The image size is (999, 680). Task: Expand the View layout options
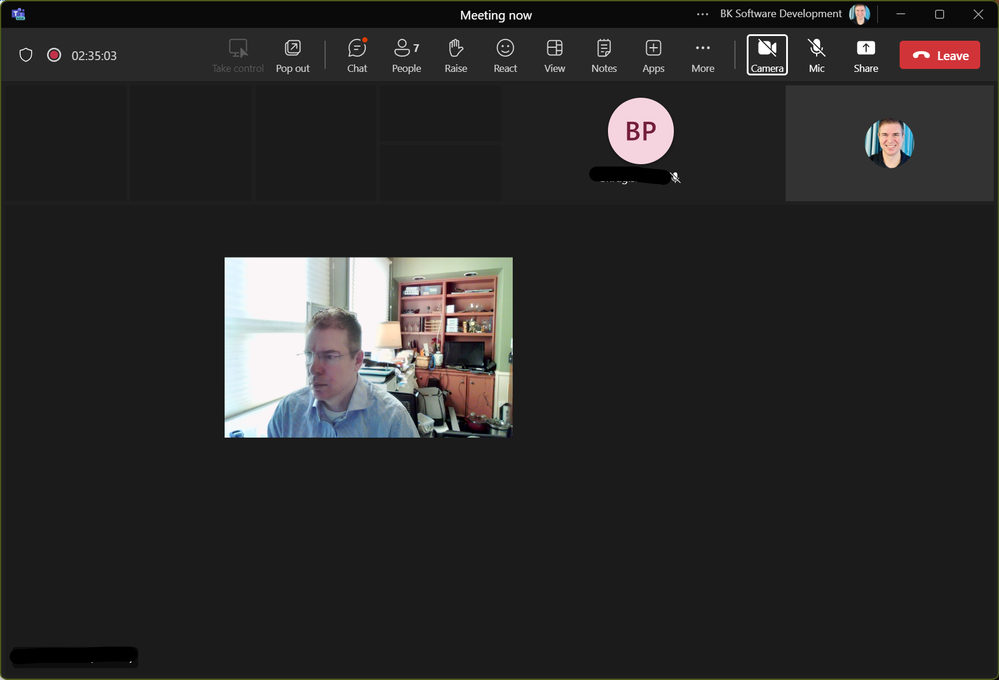tap(554, 55)
